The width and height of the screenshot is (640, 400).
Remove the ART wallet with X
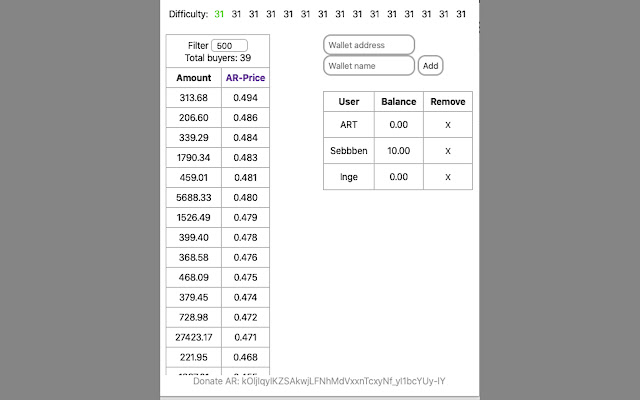[448, 125]
